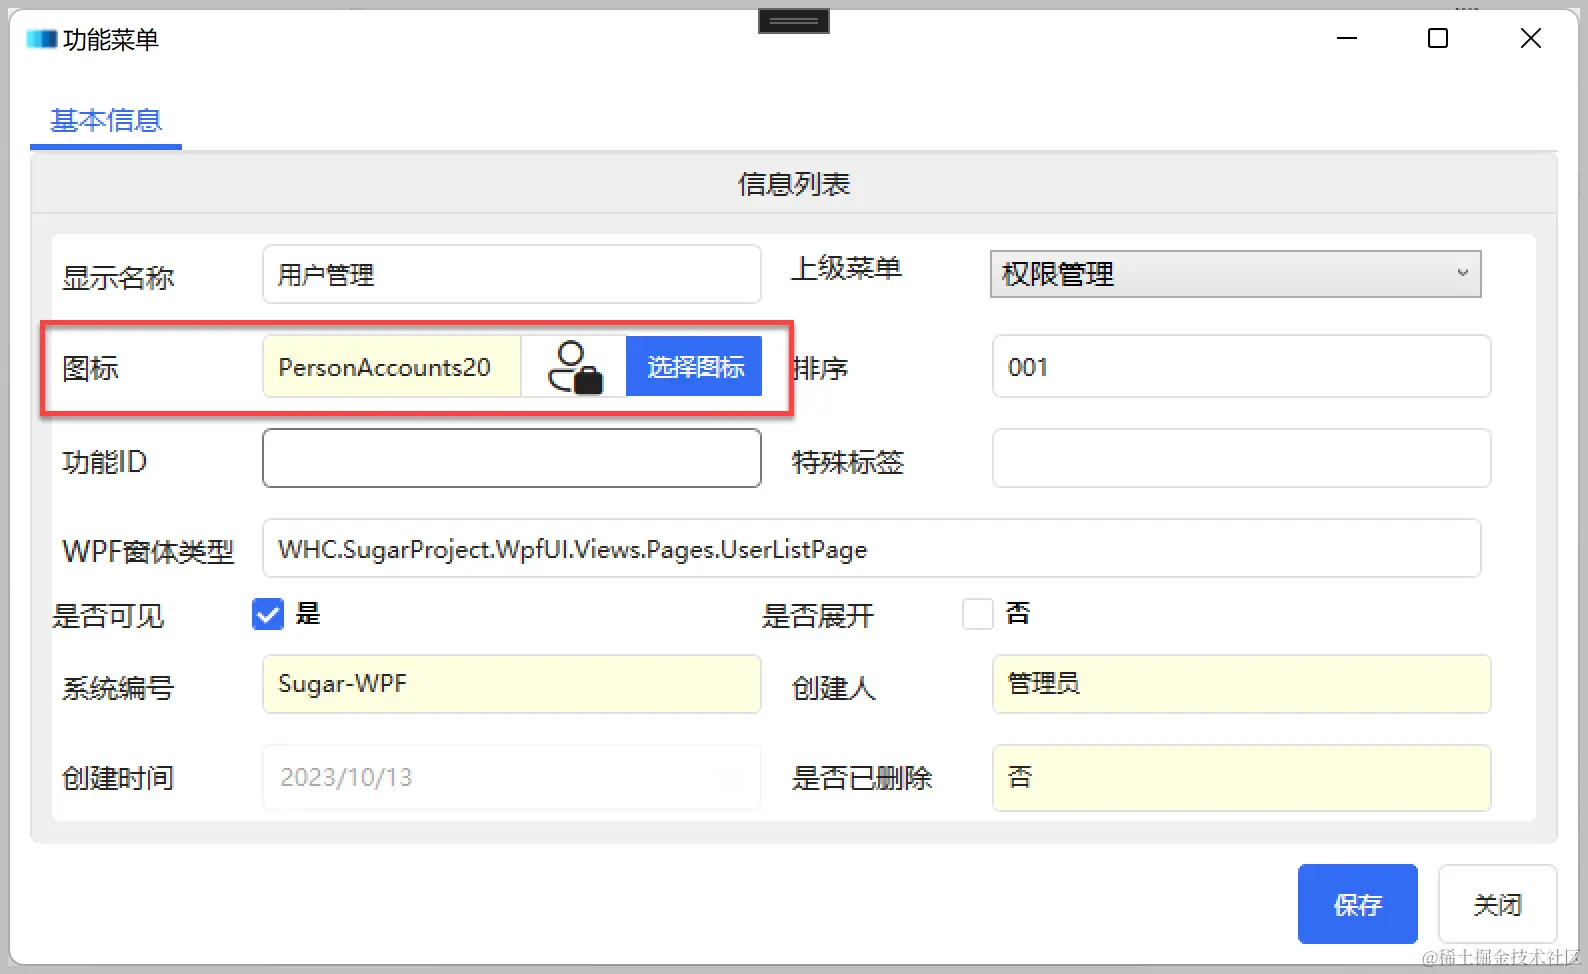This screenshot has width=1588, height=974.
Task: Click the 是 label beside visible checkbox
Action: [x=308, y=614]
